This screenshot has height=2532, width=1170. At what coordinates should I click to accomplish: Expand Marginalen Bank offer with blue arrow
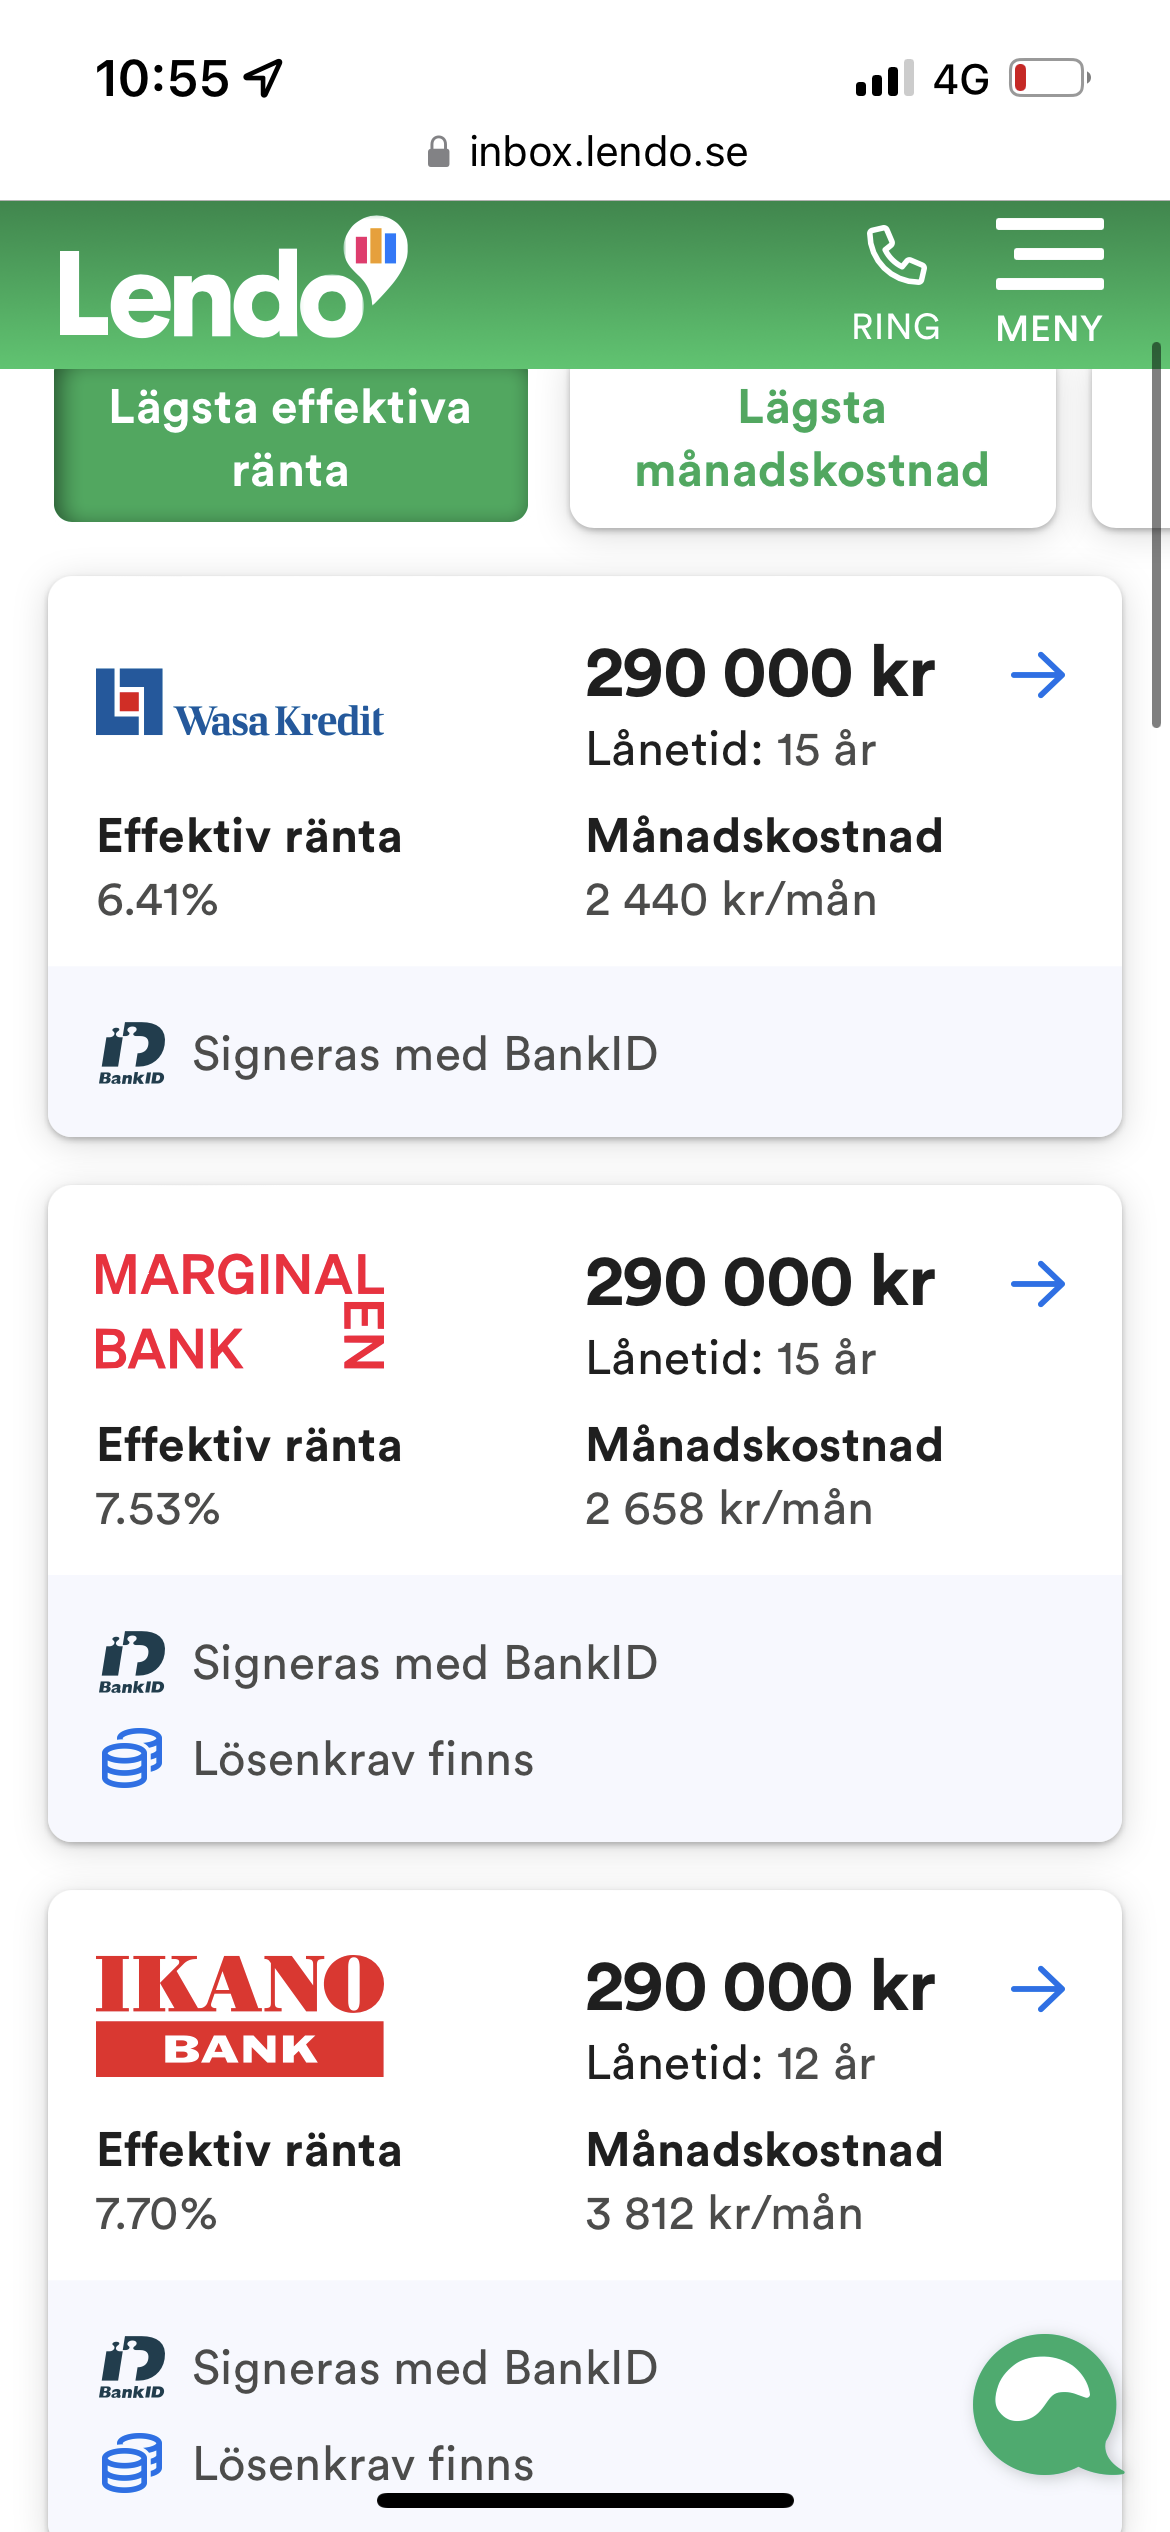1038,1284
